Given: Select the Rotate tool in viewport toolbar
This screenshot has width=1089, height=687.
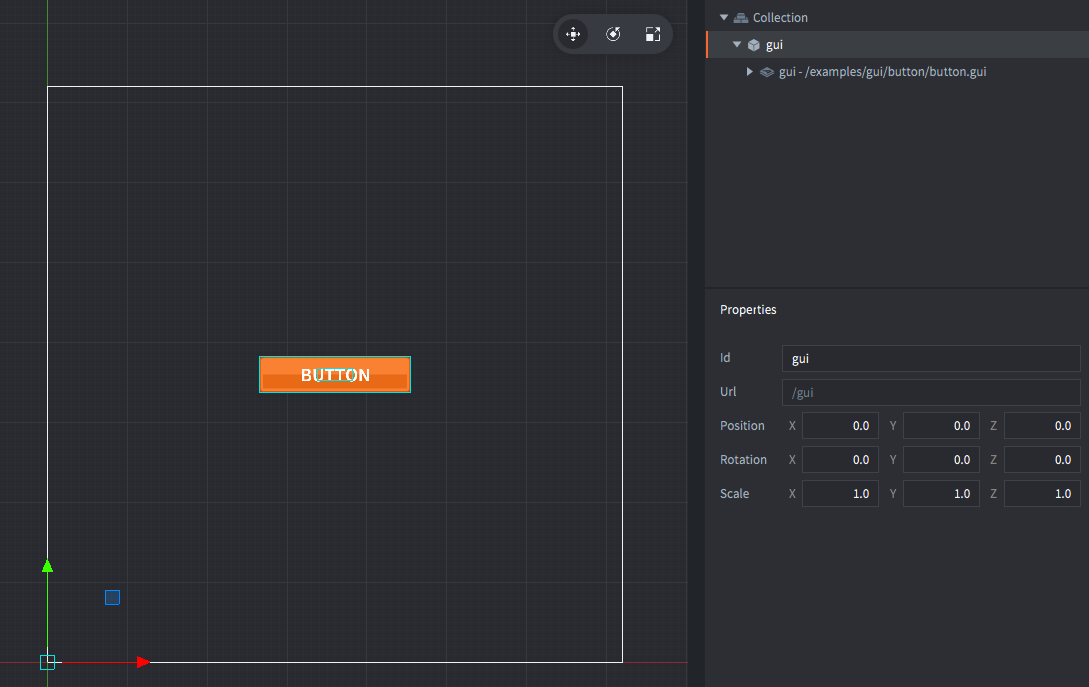Looking at the screenshot, I should 613,34.
